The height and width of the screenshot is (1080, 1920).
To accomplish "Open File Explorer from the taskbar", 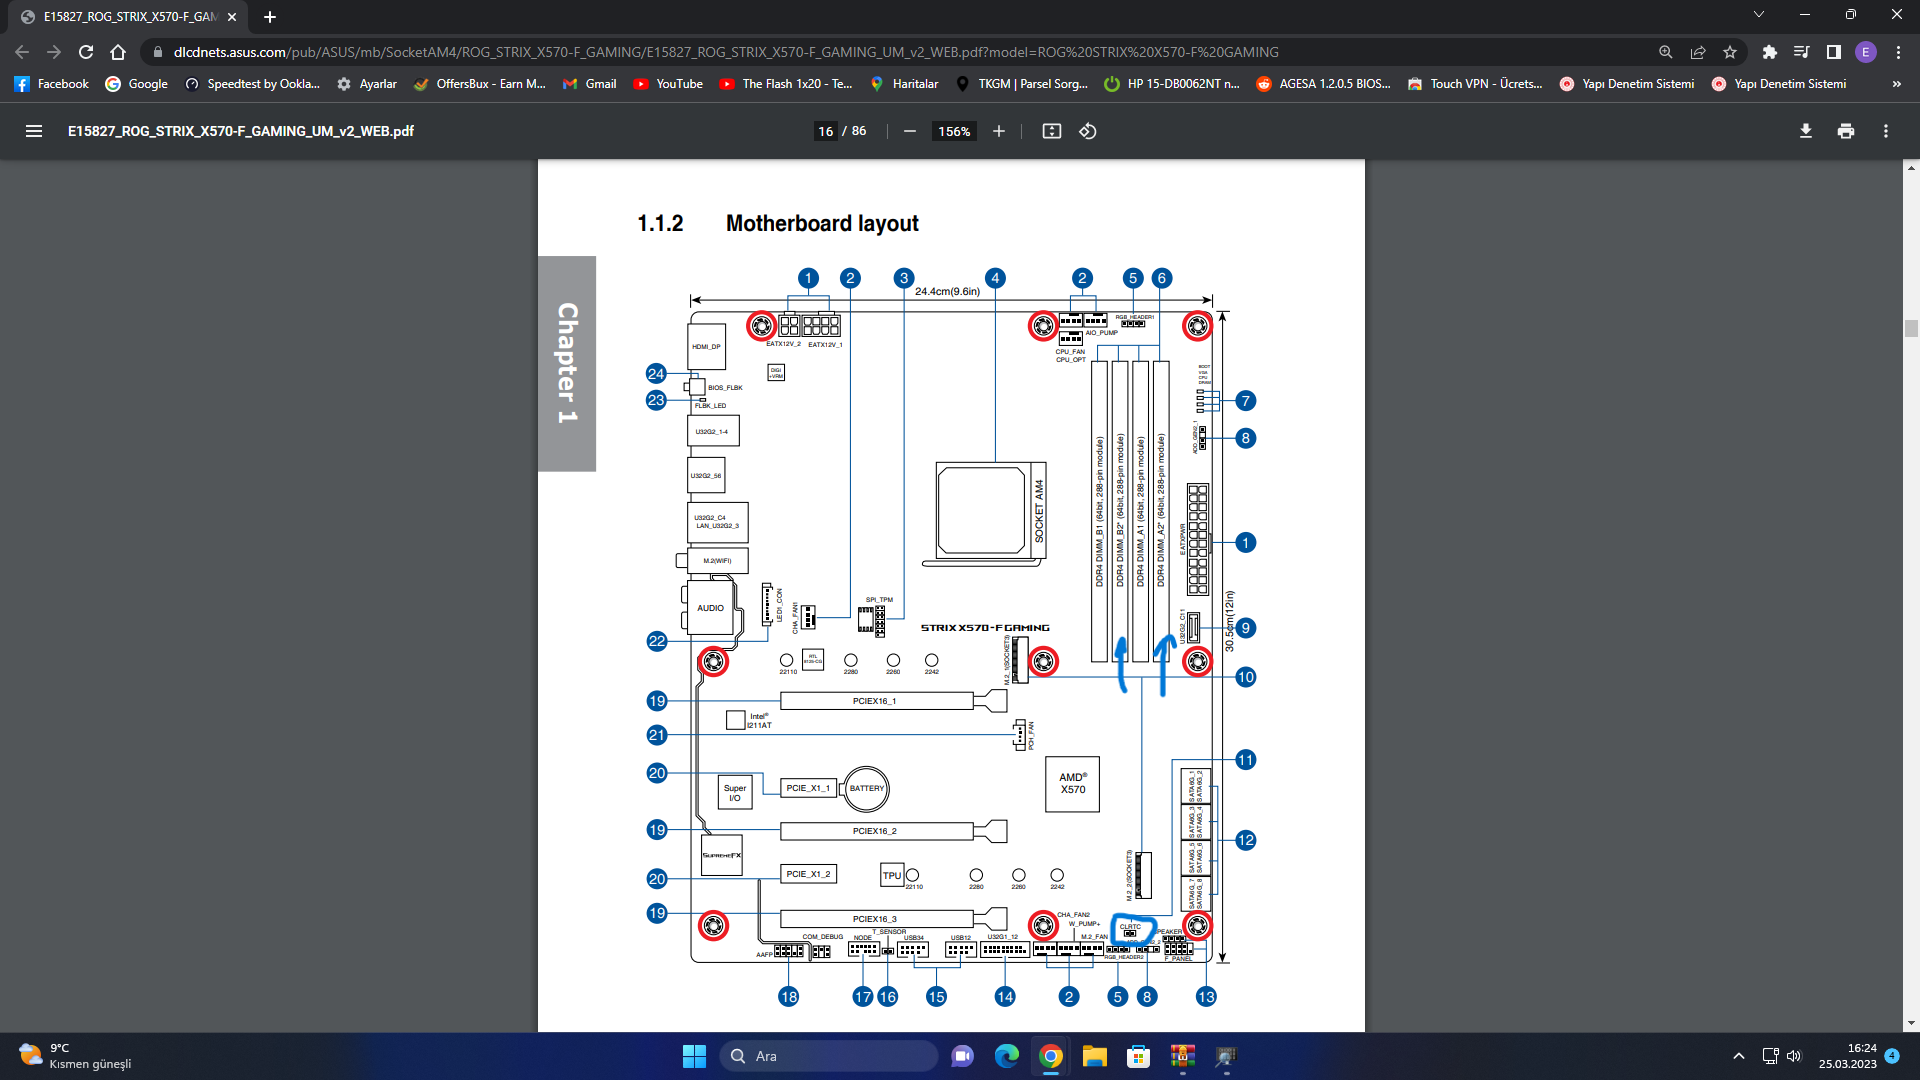I will click(1094, 1056).
